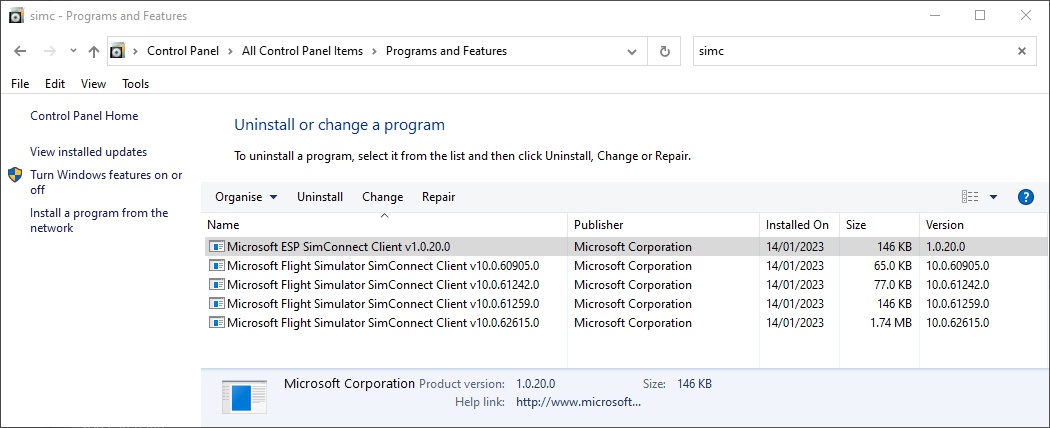Sort by the Name column header

(385, 225)
